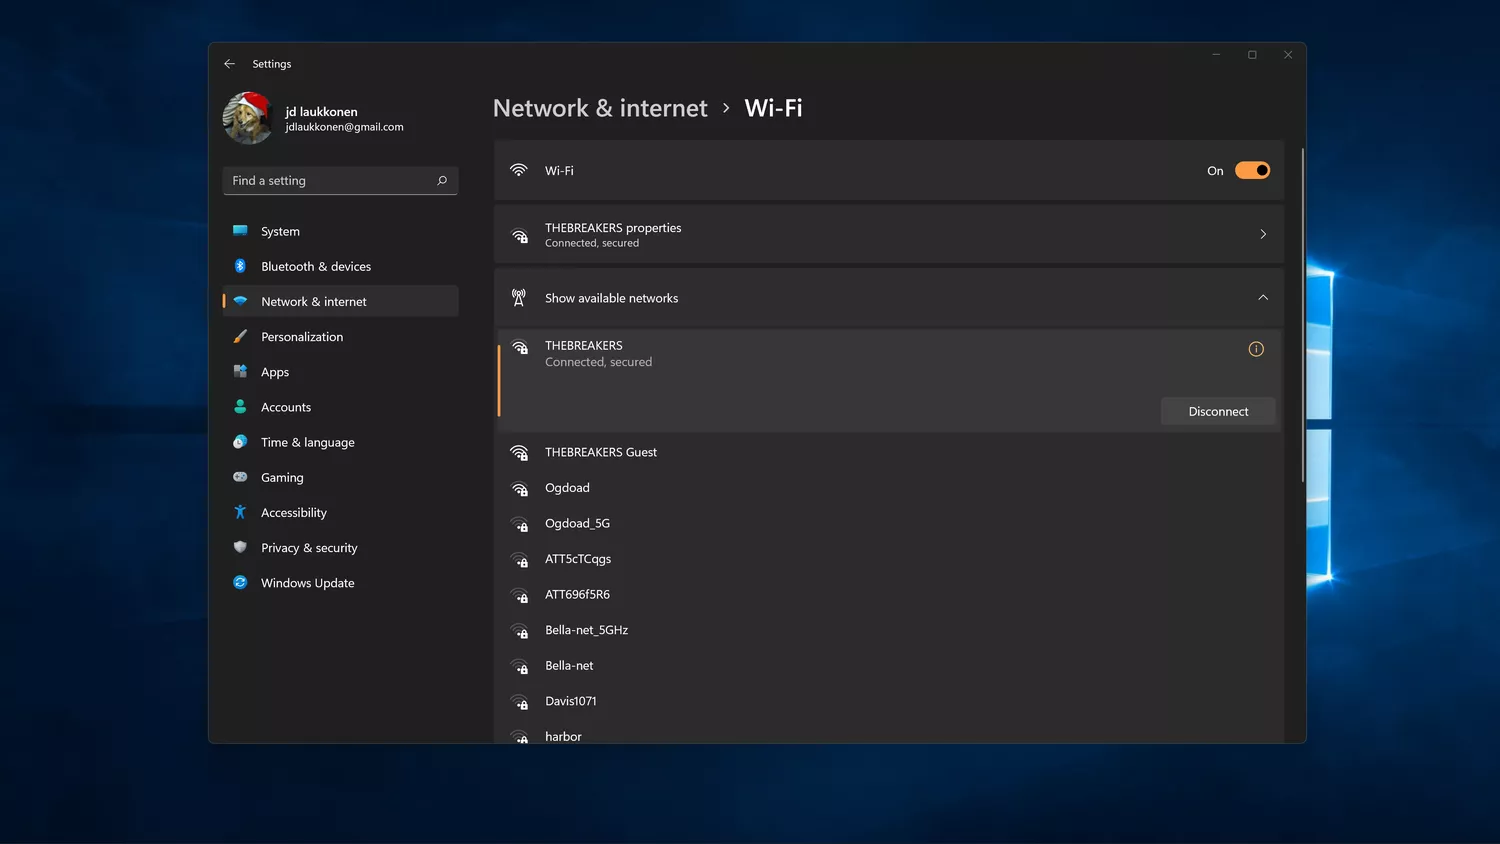Select the harbor network name

(563, 737)
